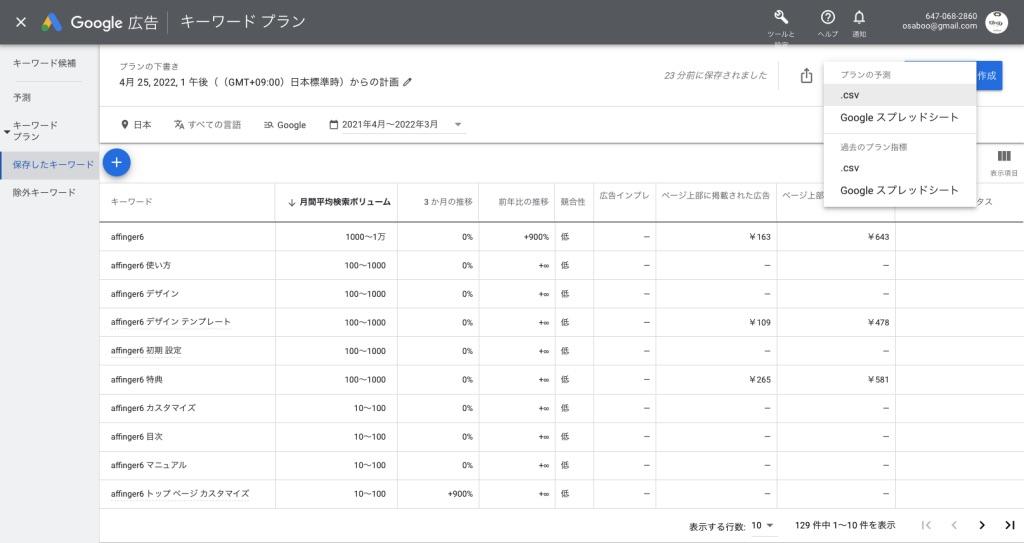Viewport: 1024px width, 543px height.
Task: Click the keyword affinger6 マニュアル
Action: pos(149,466)
